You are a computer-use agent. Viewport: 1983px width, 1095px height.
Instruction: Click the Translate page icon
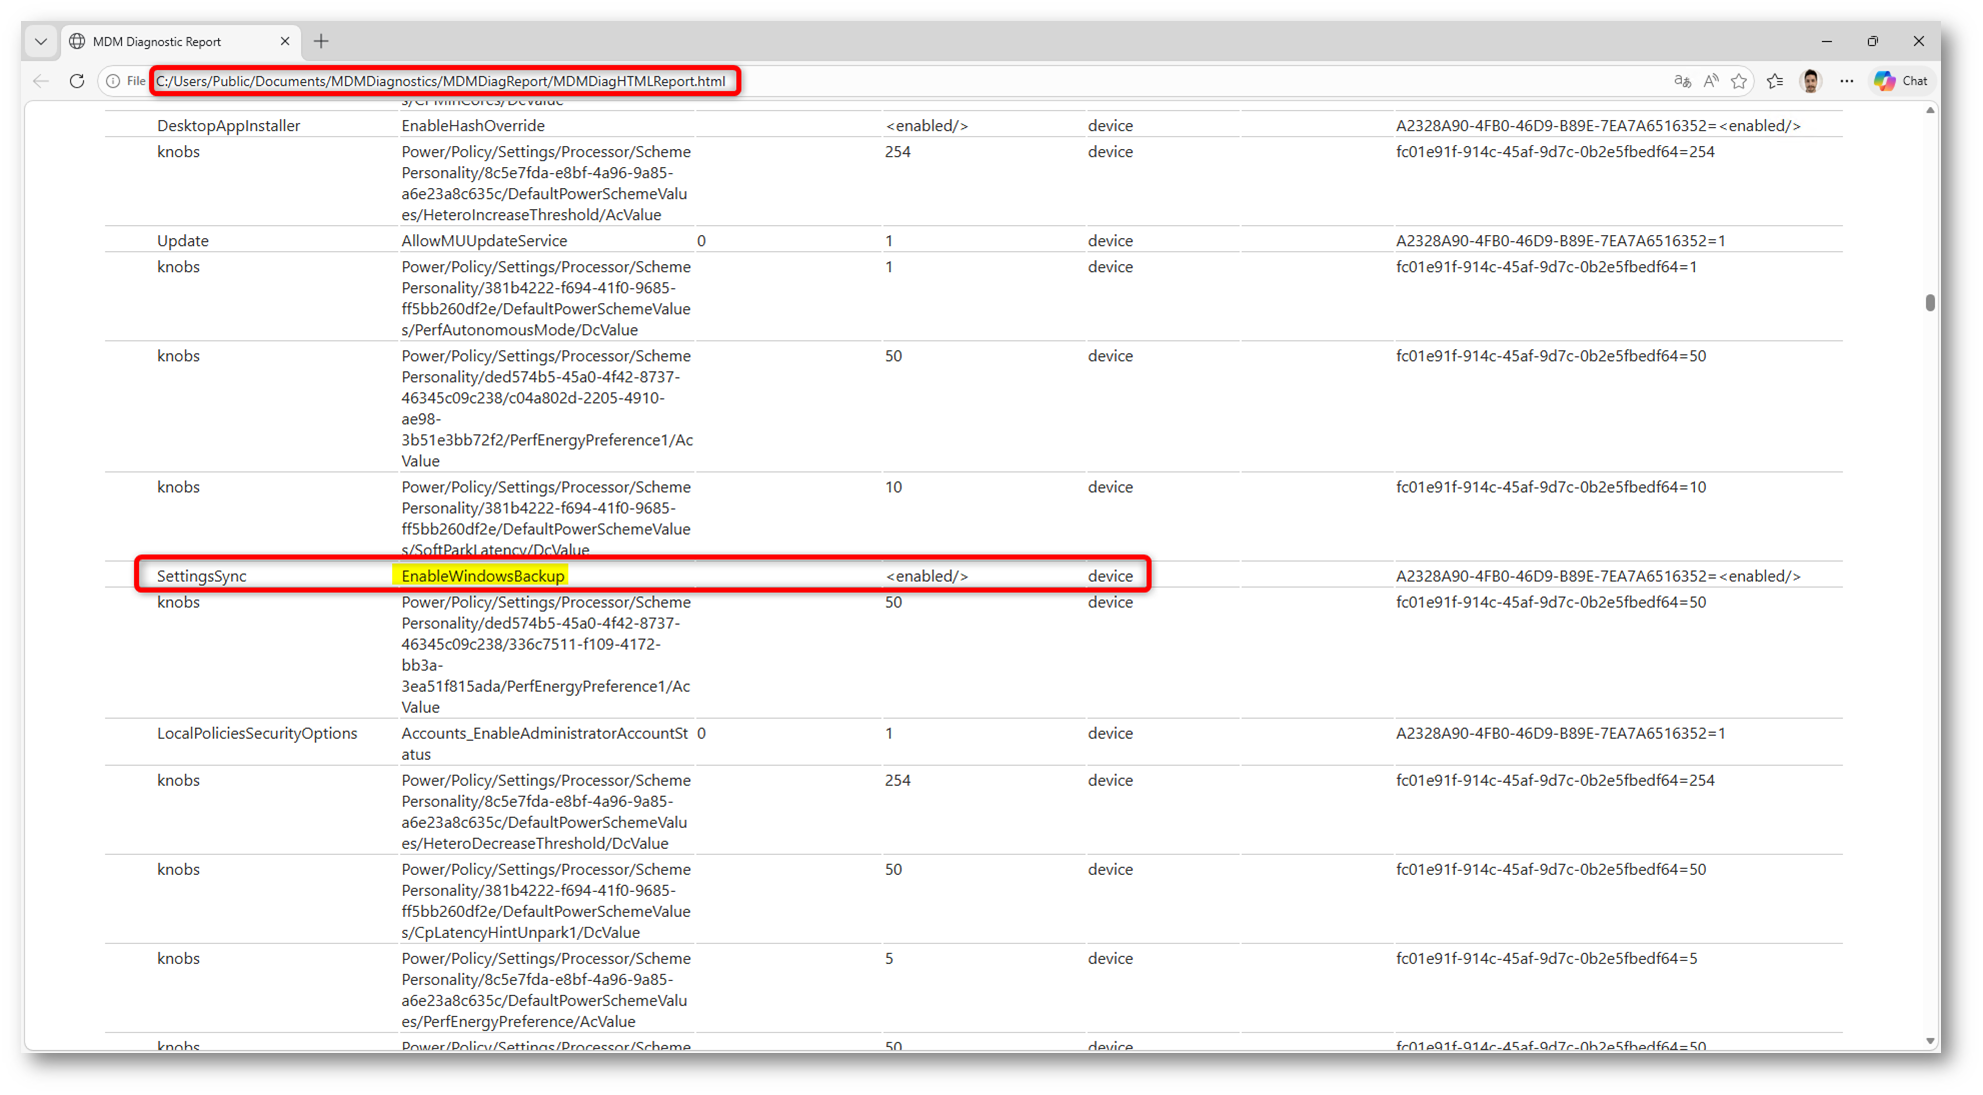click(1682, 81)
